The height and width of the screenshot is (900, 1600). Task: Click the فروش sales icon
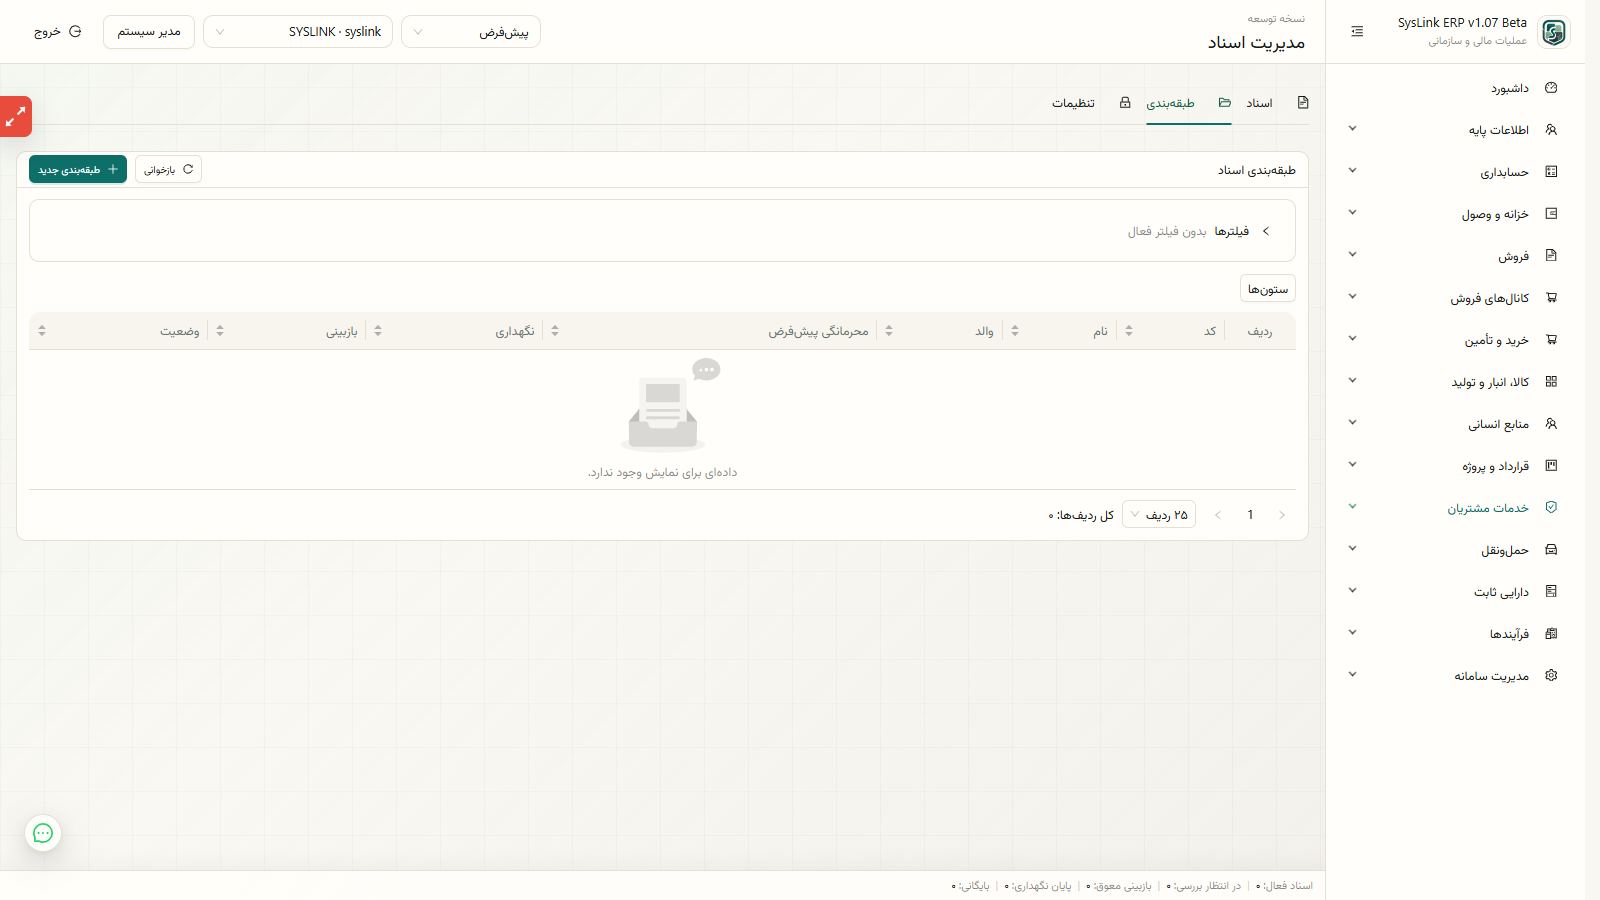(x=1551, y=256)
